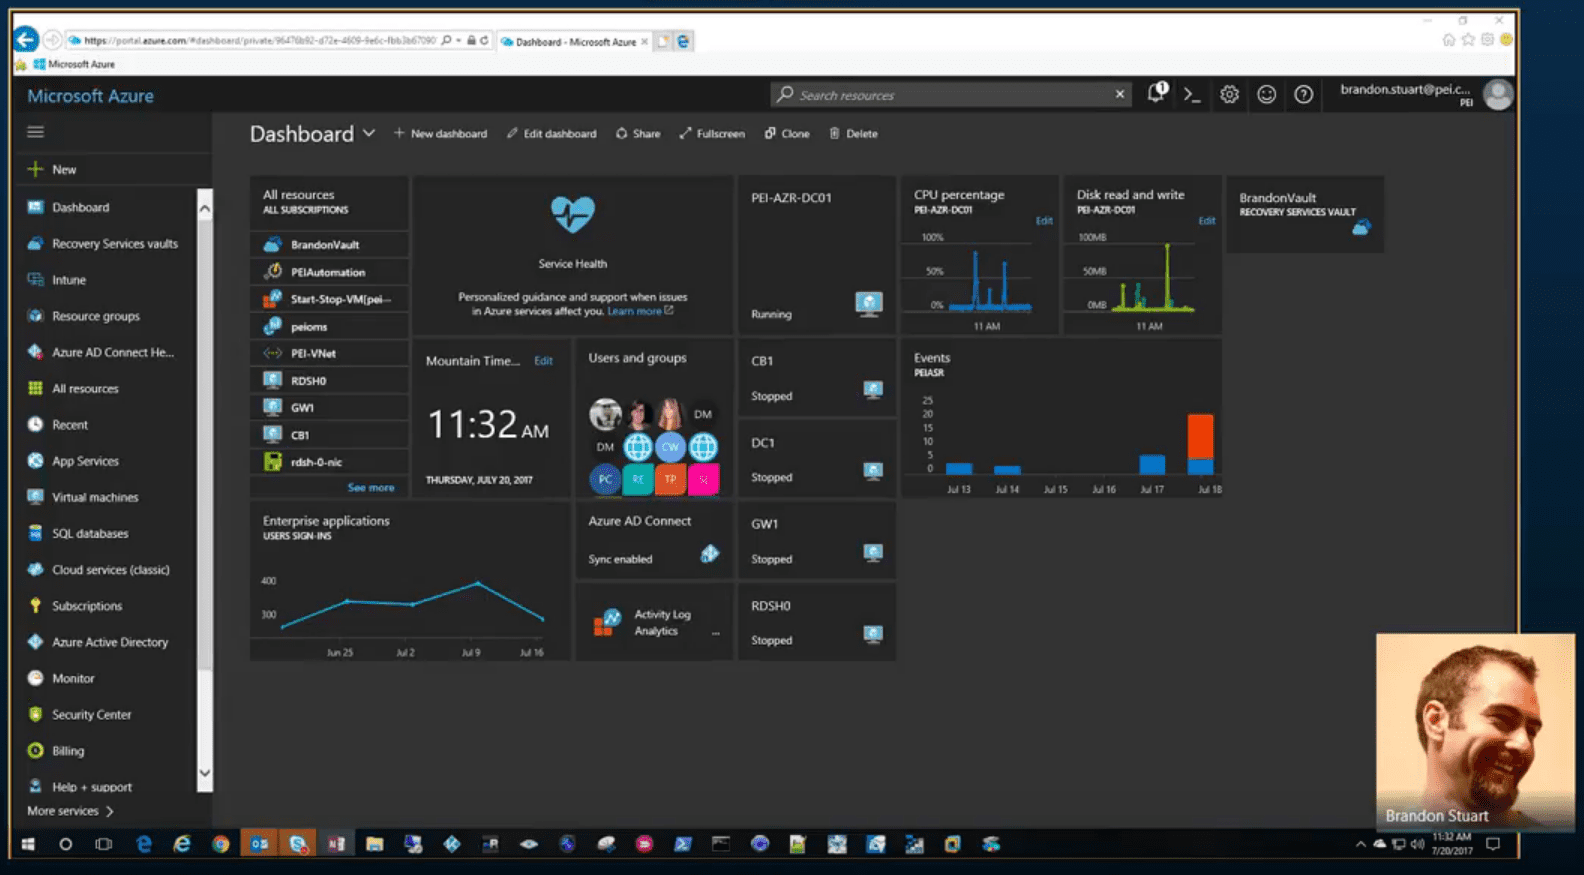Viewport: 1584px width, 875px height.
Task: Launch Cloud Shell from top bar
Action: coord(1192,94)
